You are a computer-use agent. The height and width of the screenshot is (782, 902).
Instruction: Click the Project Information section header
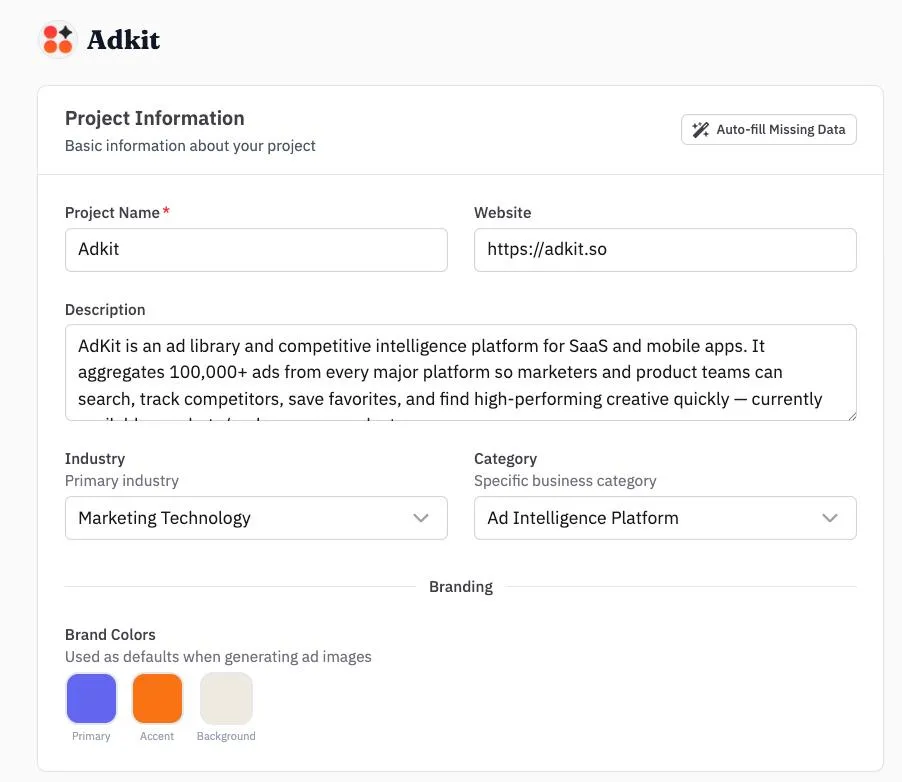point(154,118)
